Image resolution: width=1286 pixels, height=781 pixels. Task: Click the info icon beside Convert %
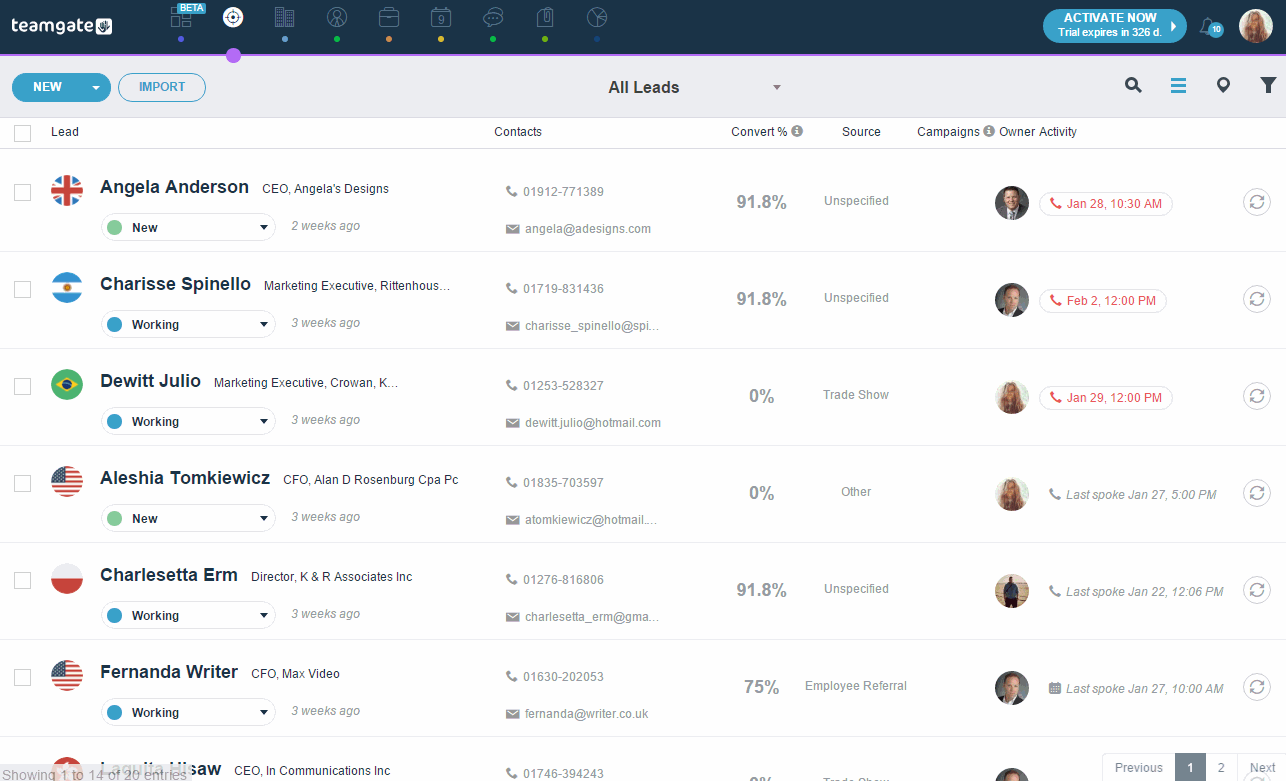(x=797, y=131)
